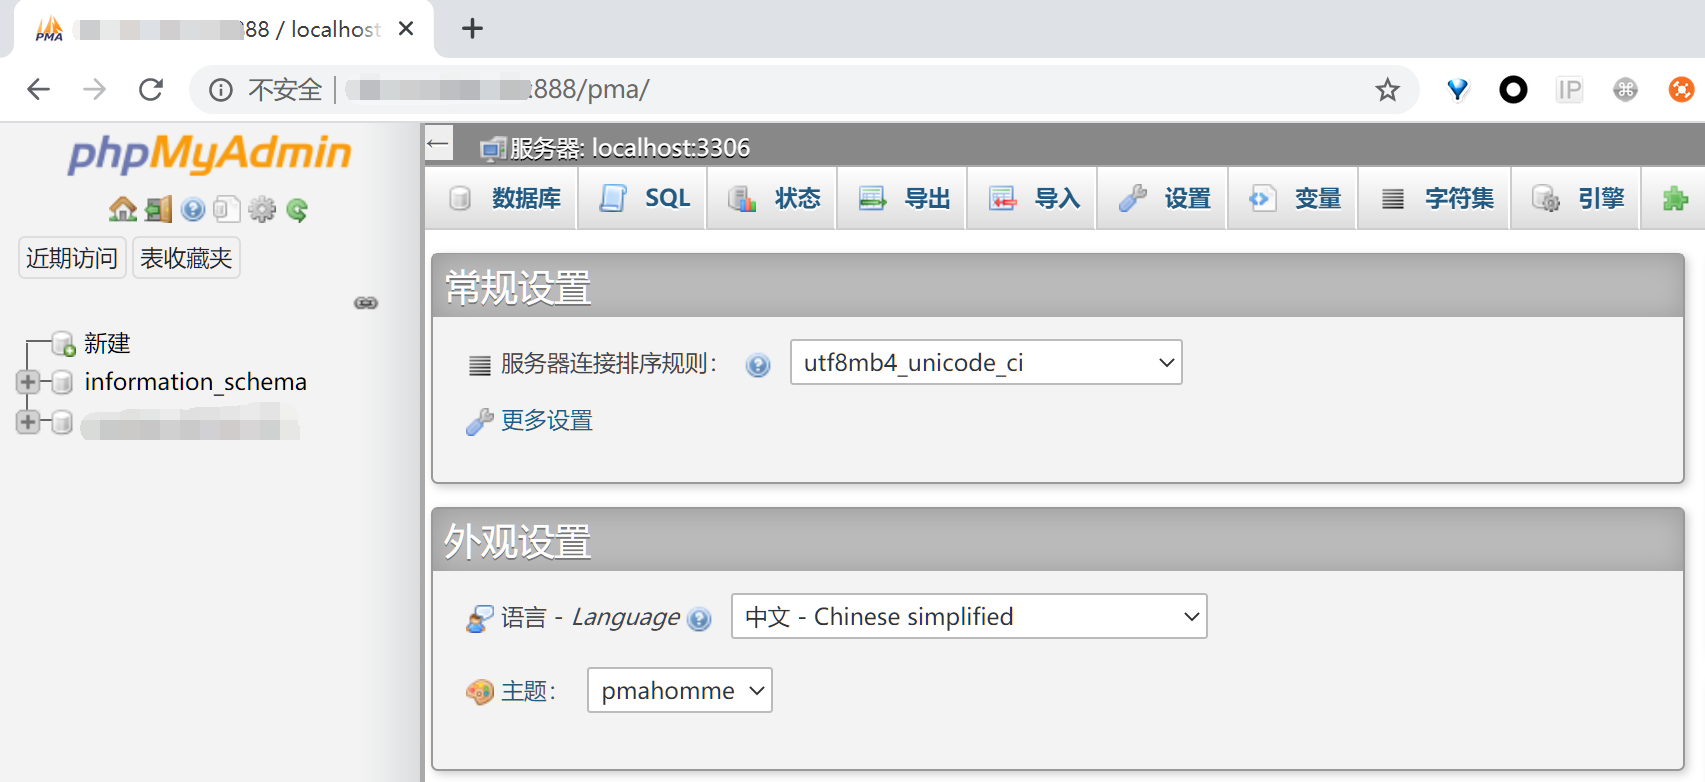The width and height of the screenshot is (1705, 782).
Task: Open the 字符集 charsets tab
Action: (1435, 199)
